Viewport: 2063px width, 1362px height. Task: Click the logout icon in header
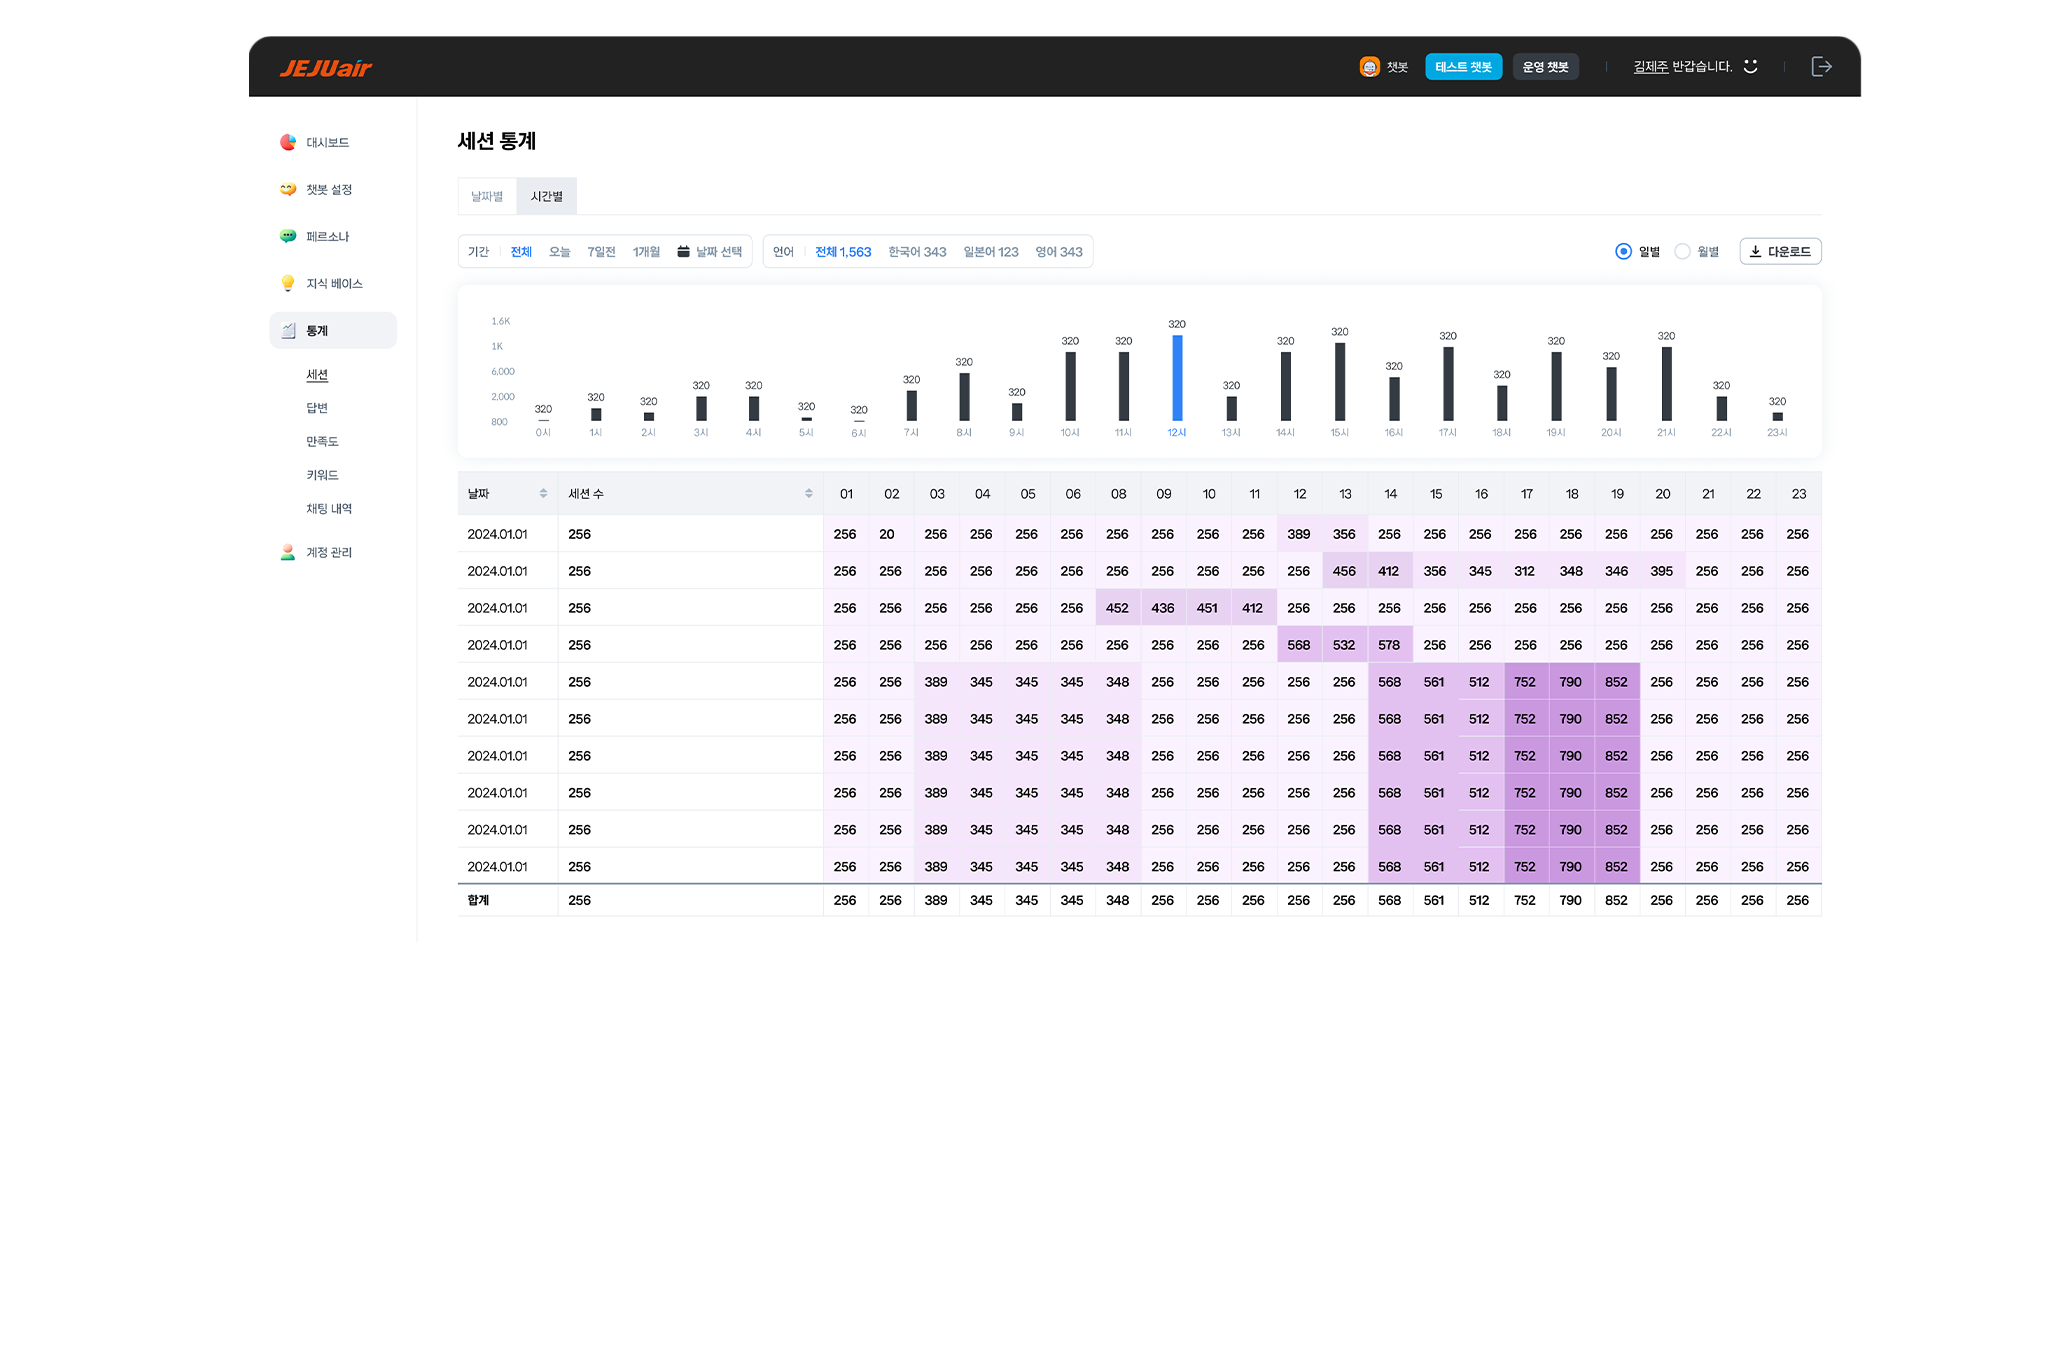pyautogui.click(x=1821, y=66)
